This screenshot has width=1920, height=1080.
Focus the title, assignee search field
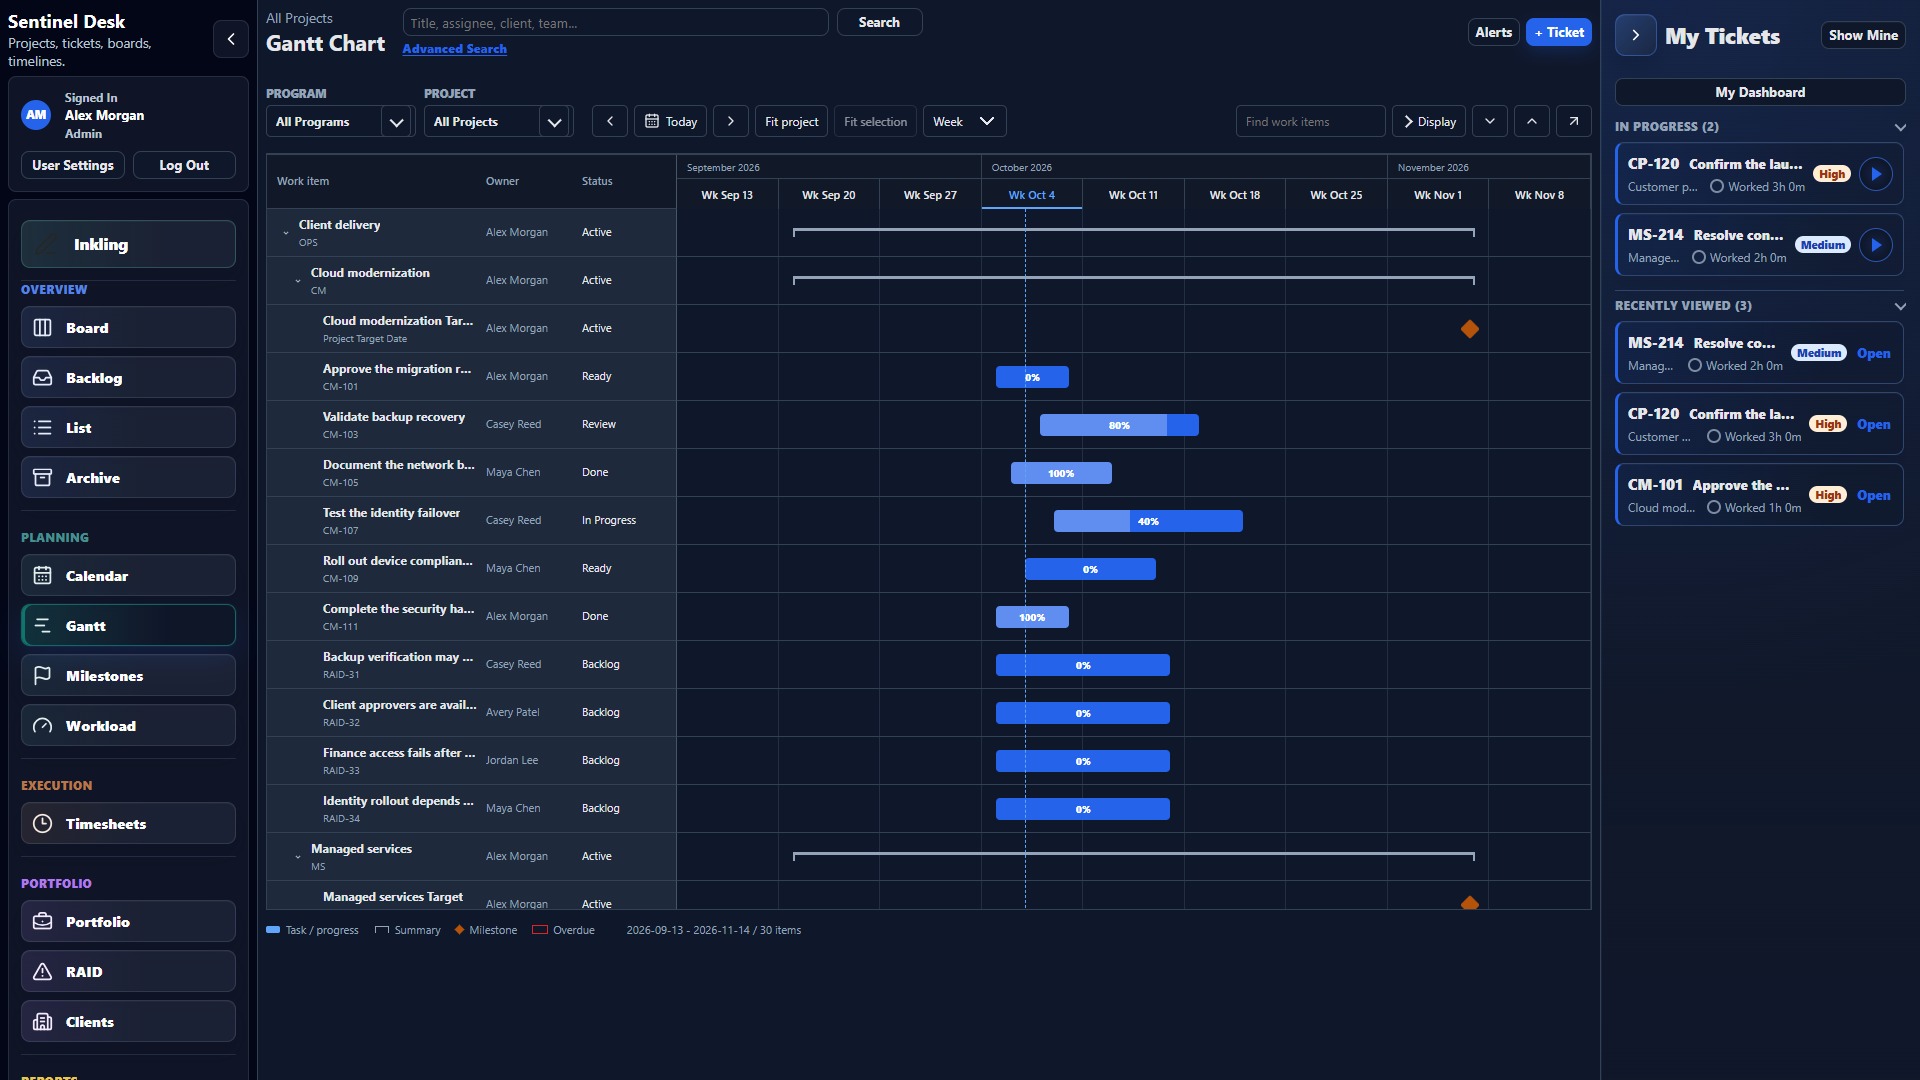(615, 22)
